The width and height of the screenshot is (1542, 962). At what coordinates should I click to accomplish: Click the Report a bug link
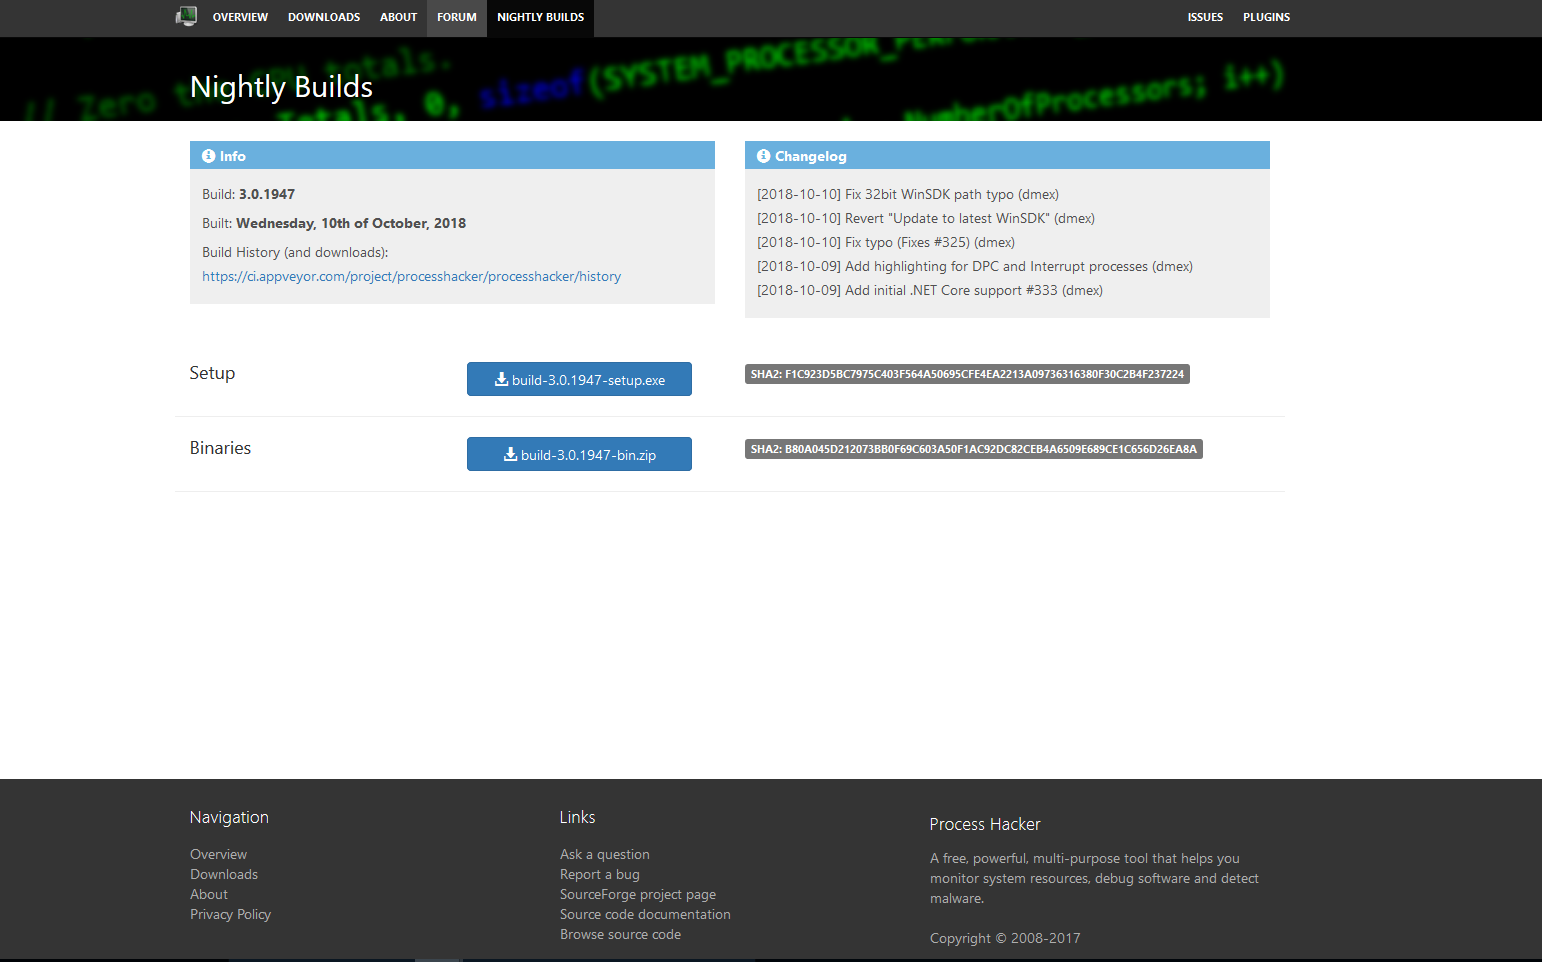[600, 874]
